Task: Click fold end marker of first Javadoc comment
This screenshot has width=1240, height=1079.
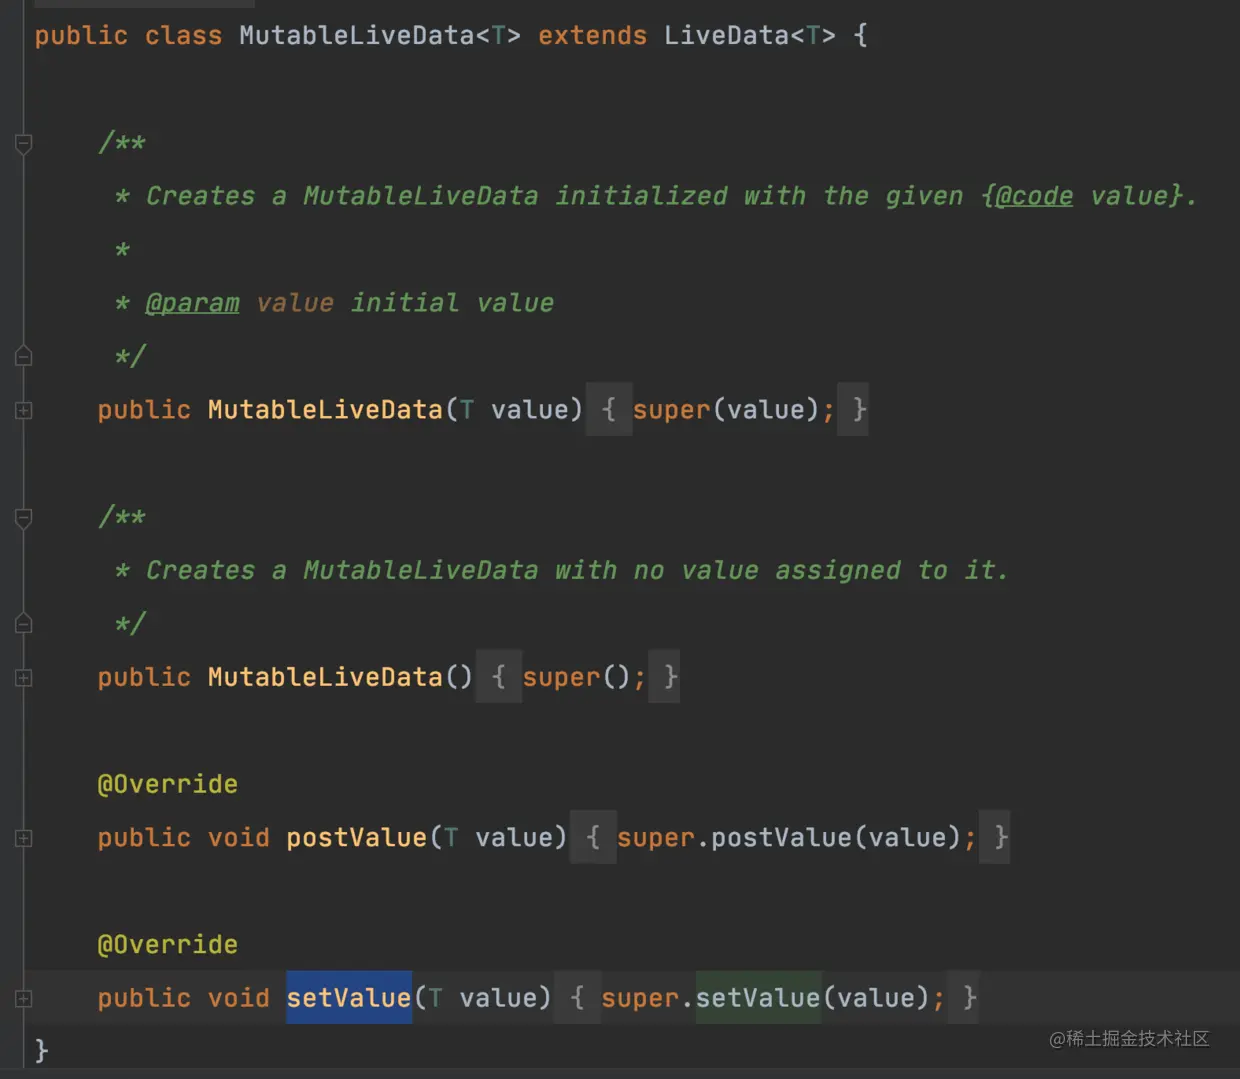Action: tap(24, 356)
